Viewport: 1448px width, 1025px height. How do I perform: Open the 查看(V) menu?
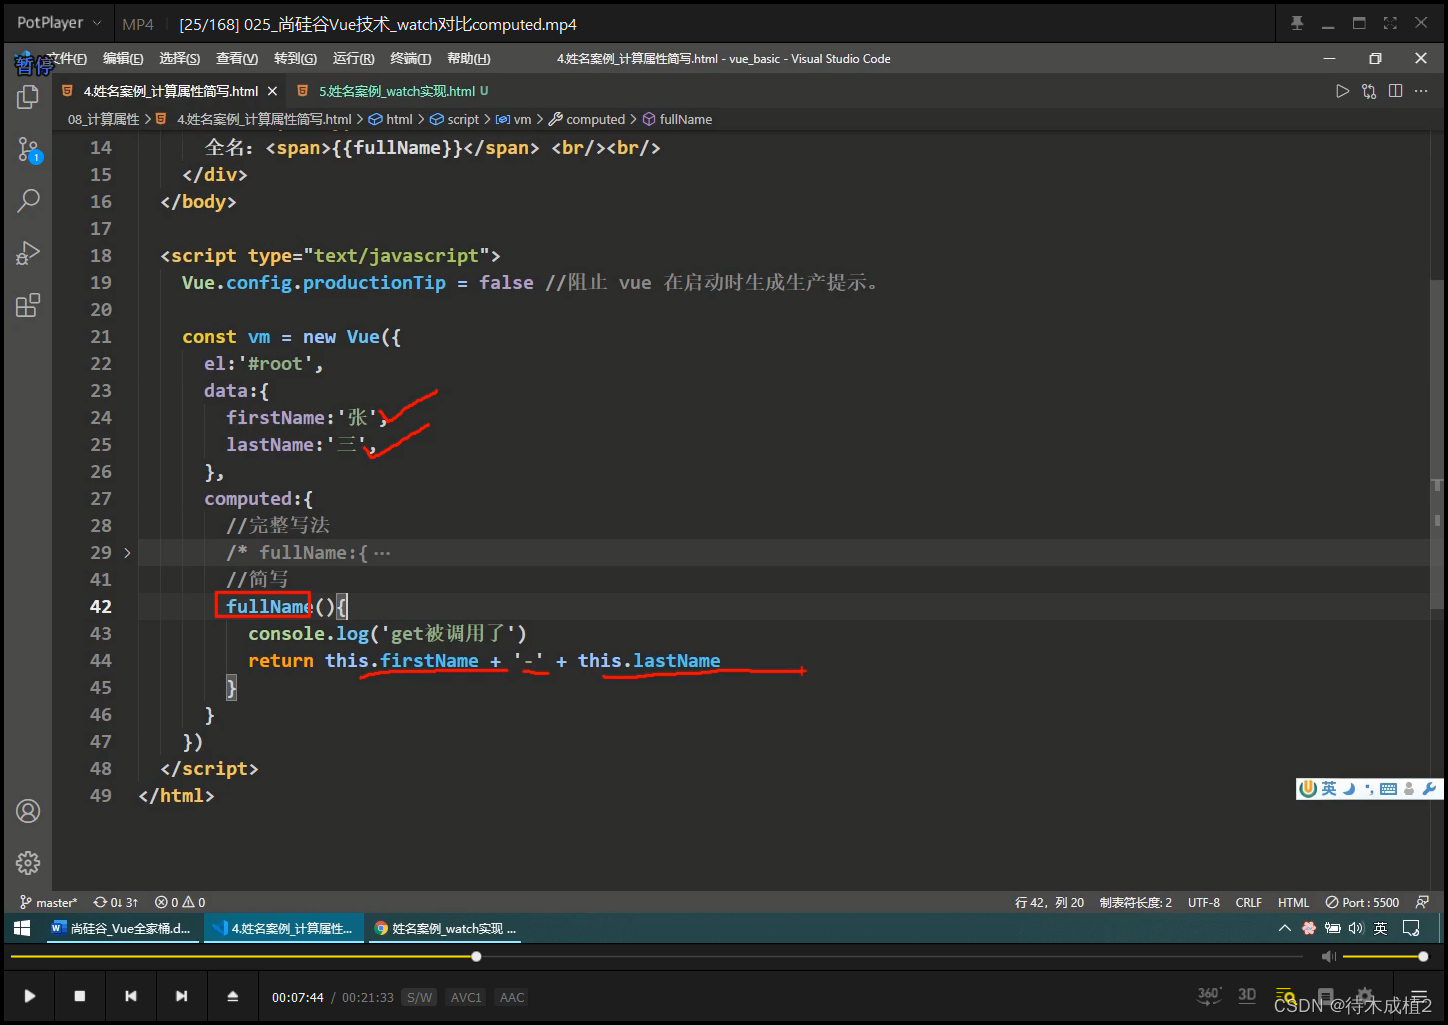click(x=237, y=59)
